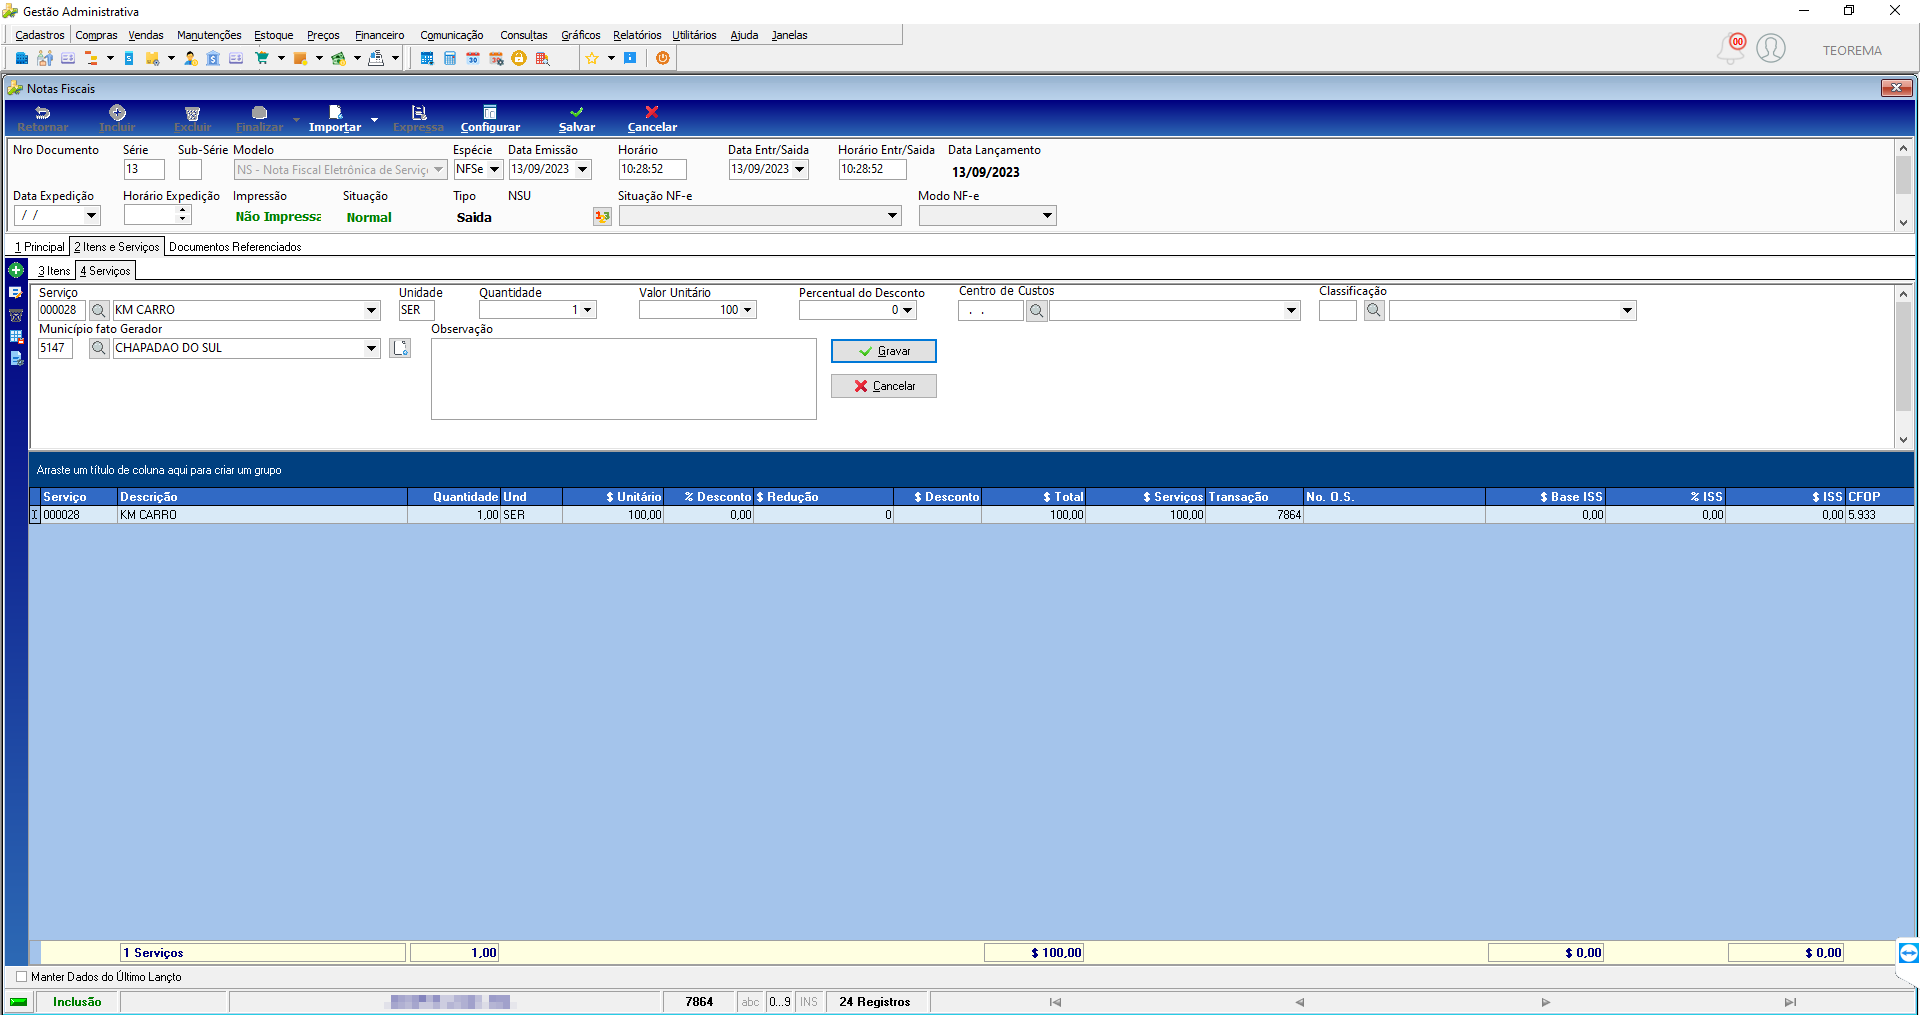Click the cash register icon in toolbar
1920x1015 pixels.
tap(376, 58)
